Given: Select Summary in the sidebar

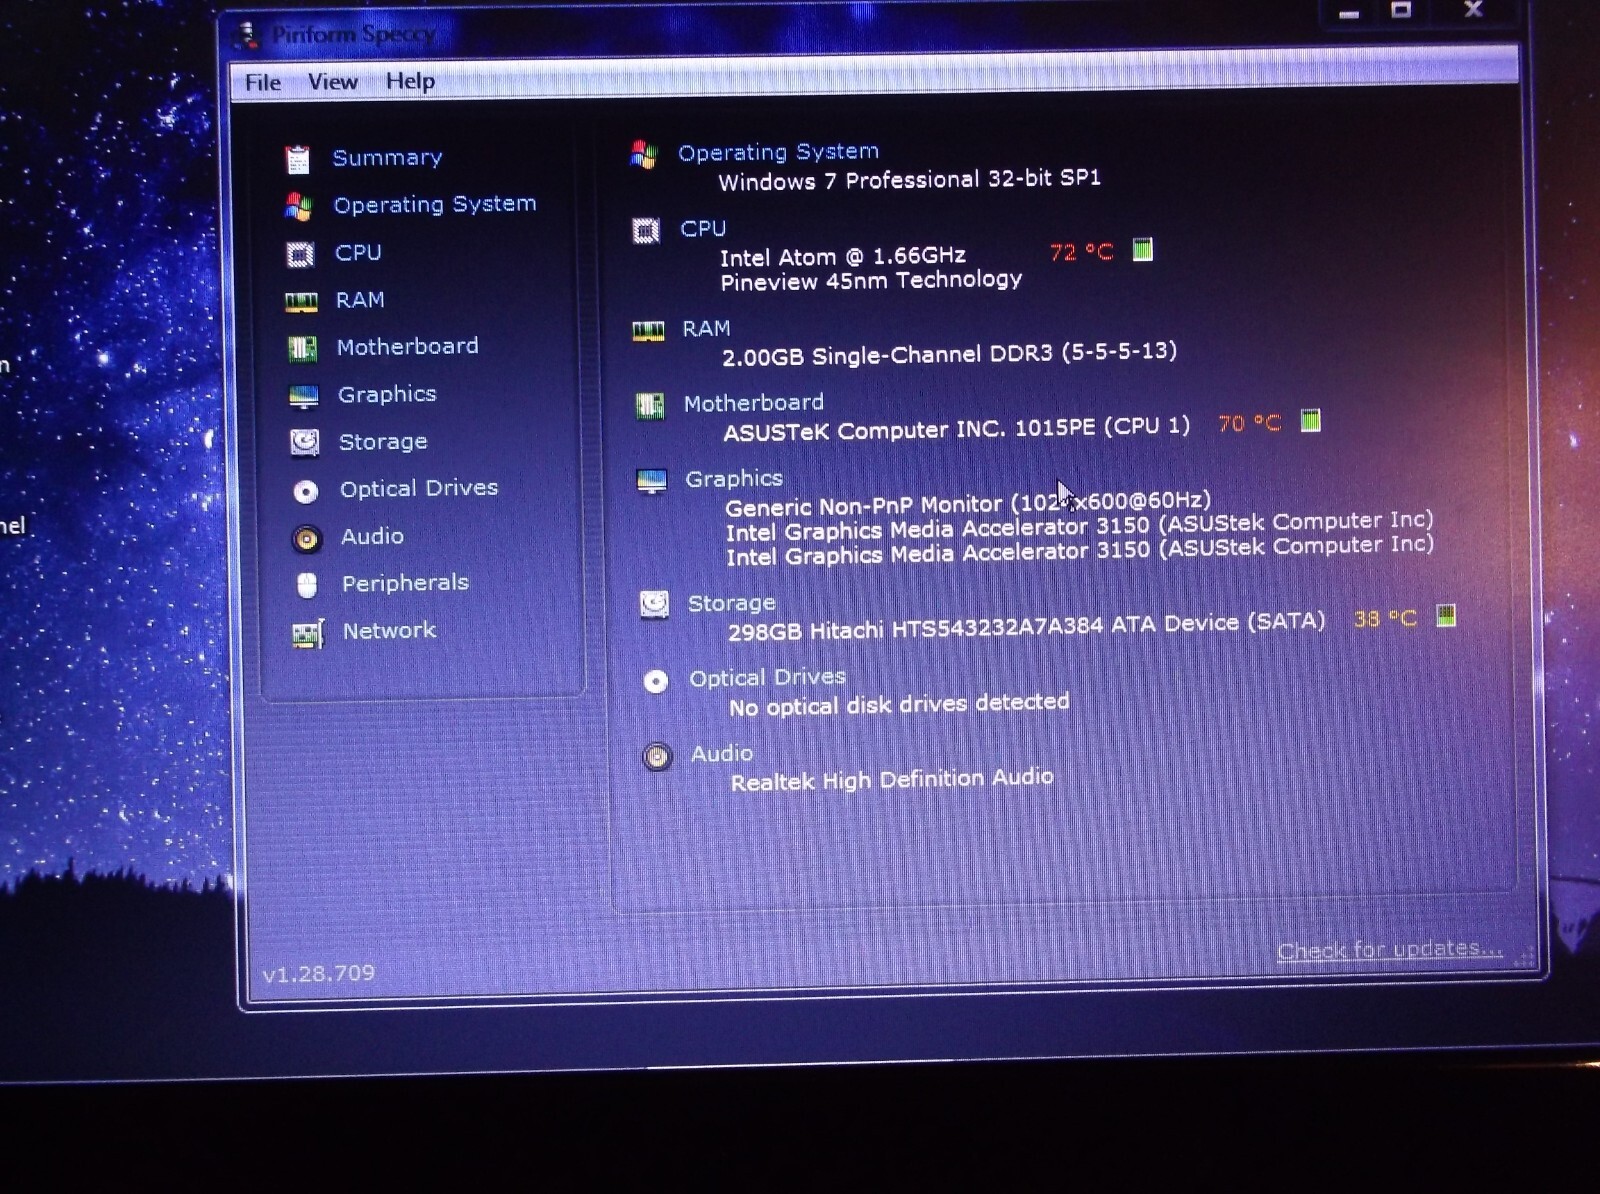Looking at the screenshot, I should [x=387, y=157].
